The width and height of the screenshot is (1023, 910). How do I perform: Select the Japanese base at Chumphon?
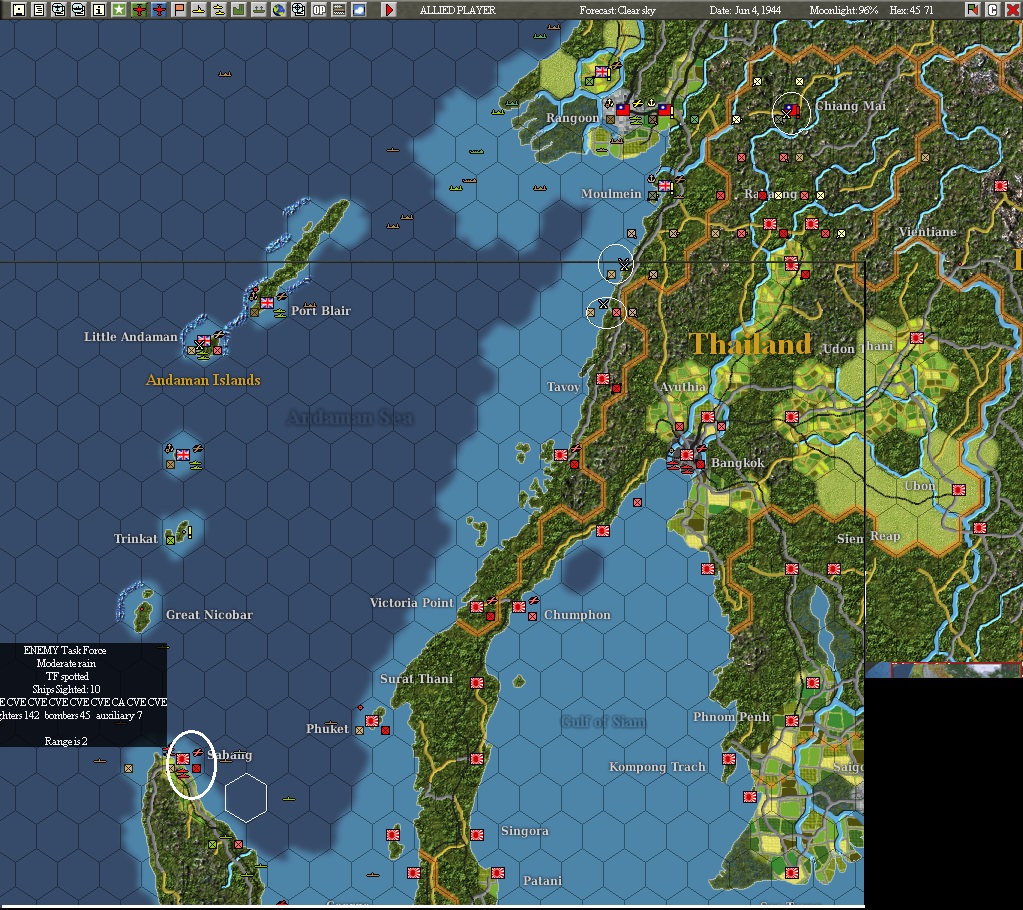(519, 607)
